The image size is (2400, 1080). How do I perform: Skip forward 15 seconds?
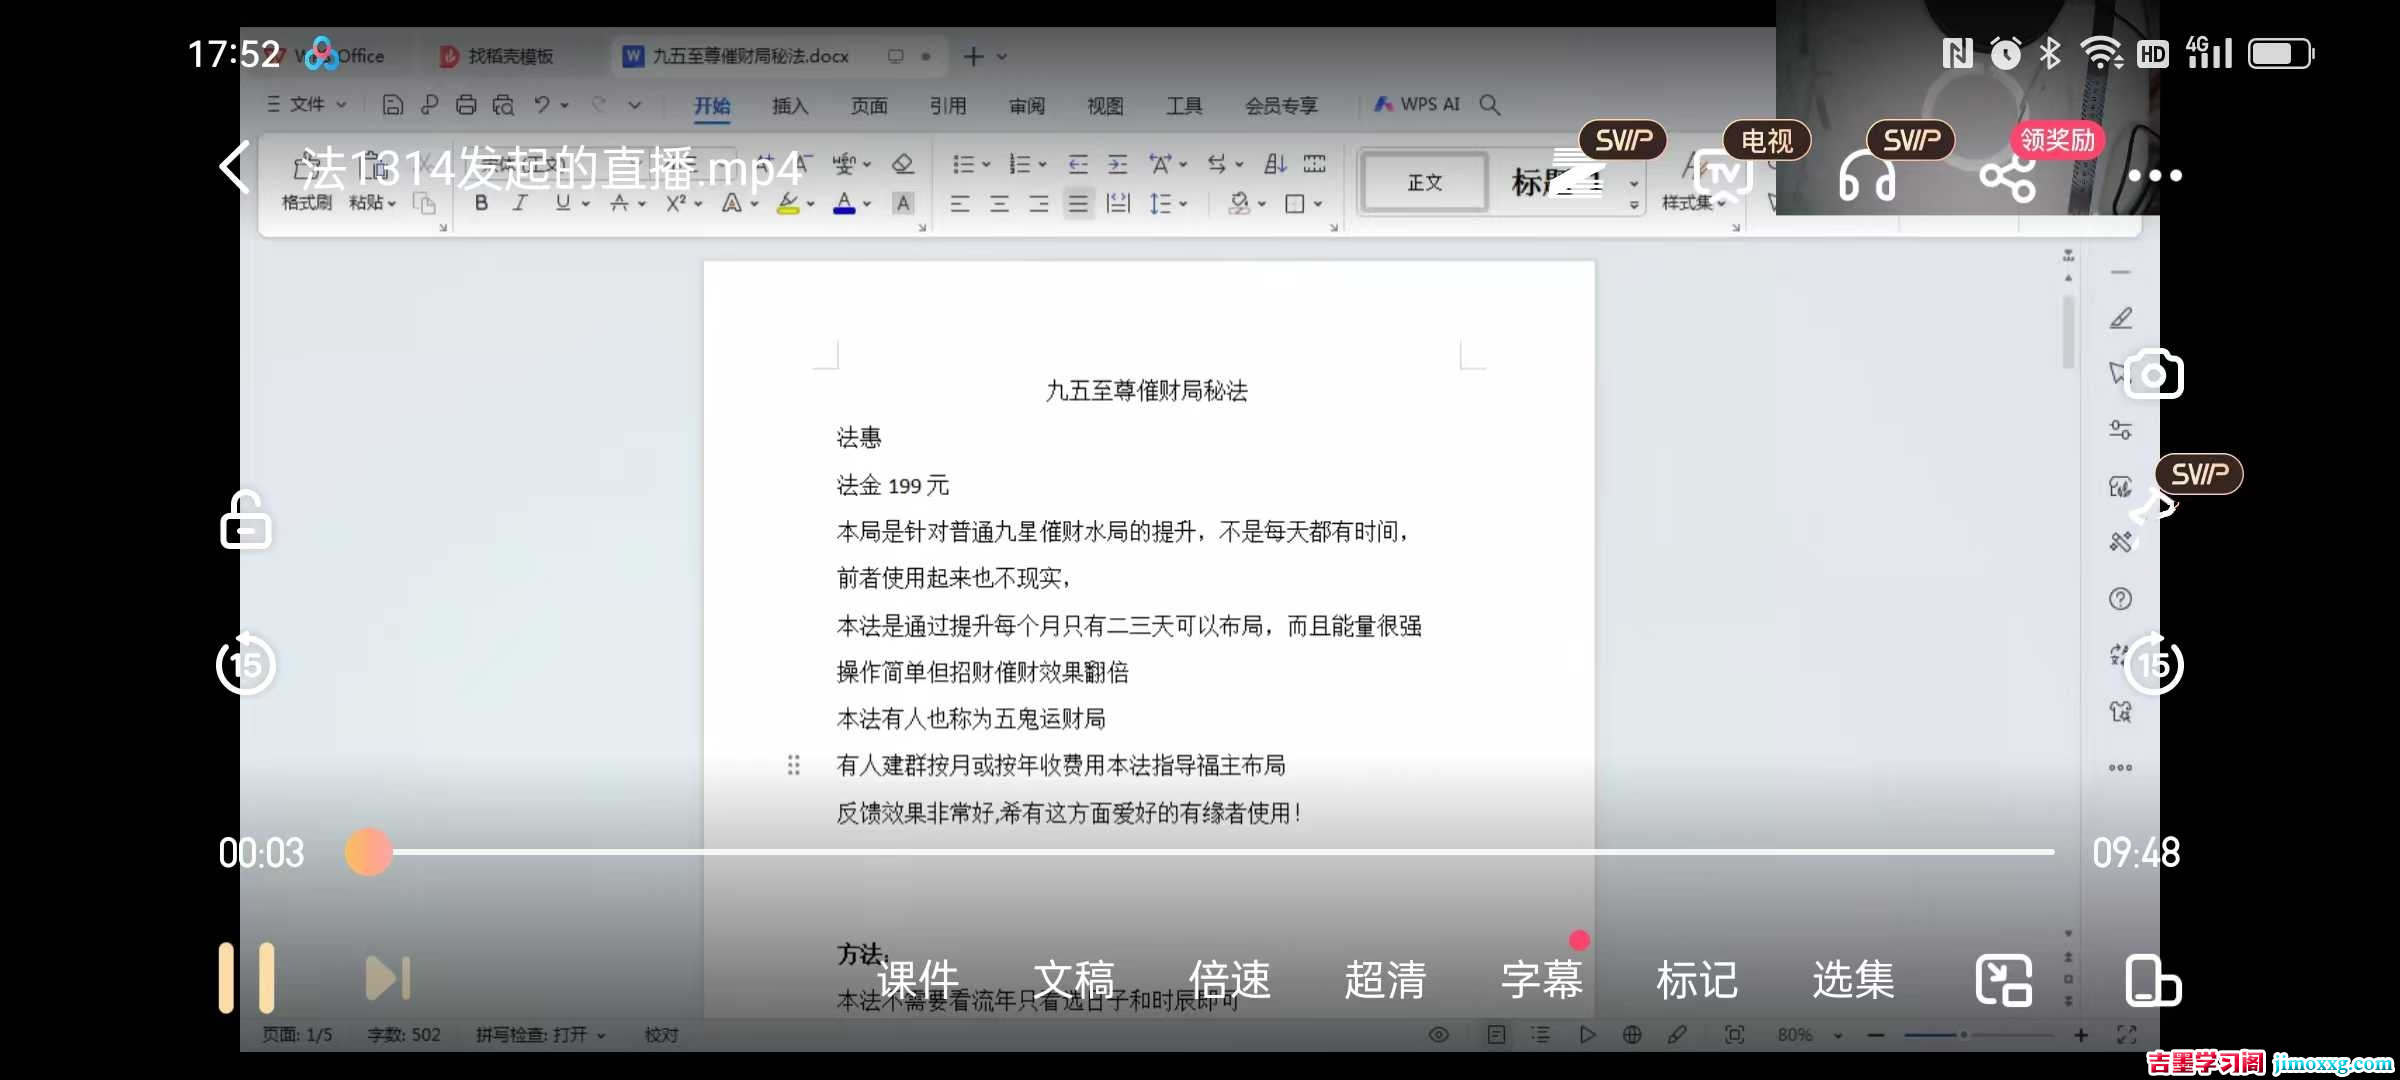coord(2153,664)
